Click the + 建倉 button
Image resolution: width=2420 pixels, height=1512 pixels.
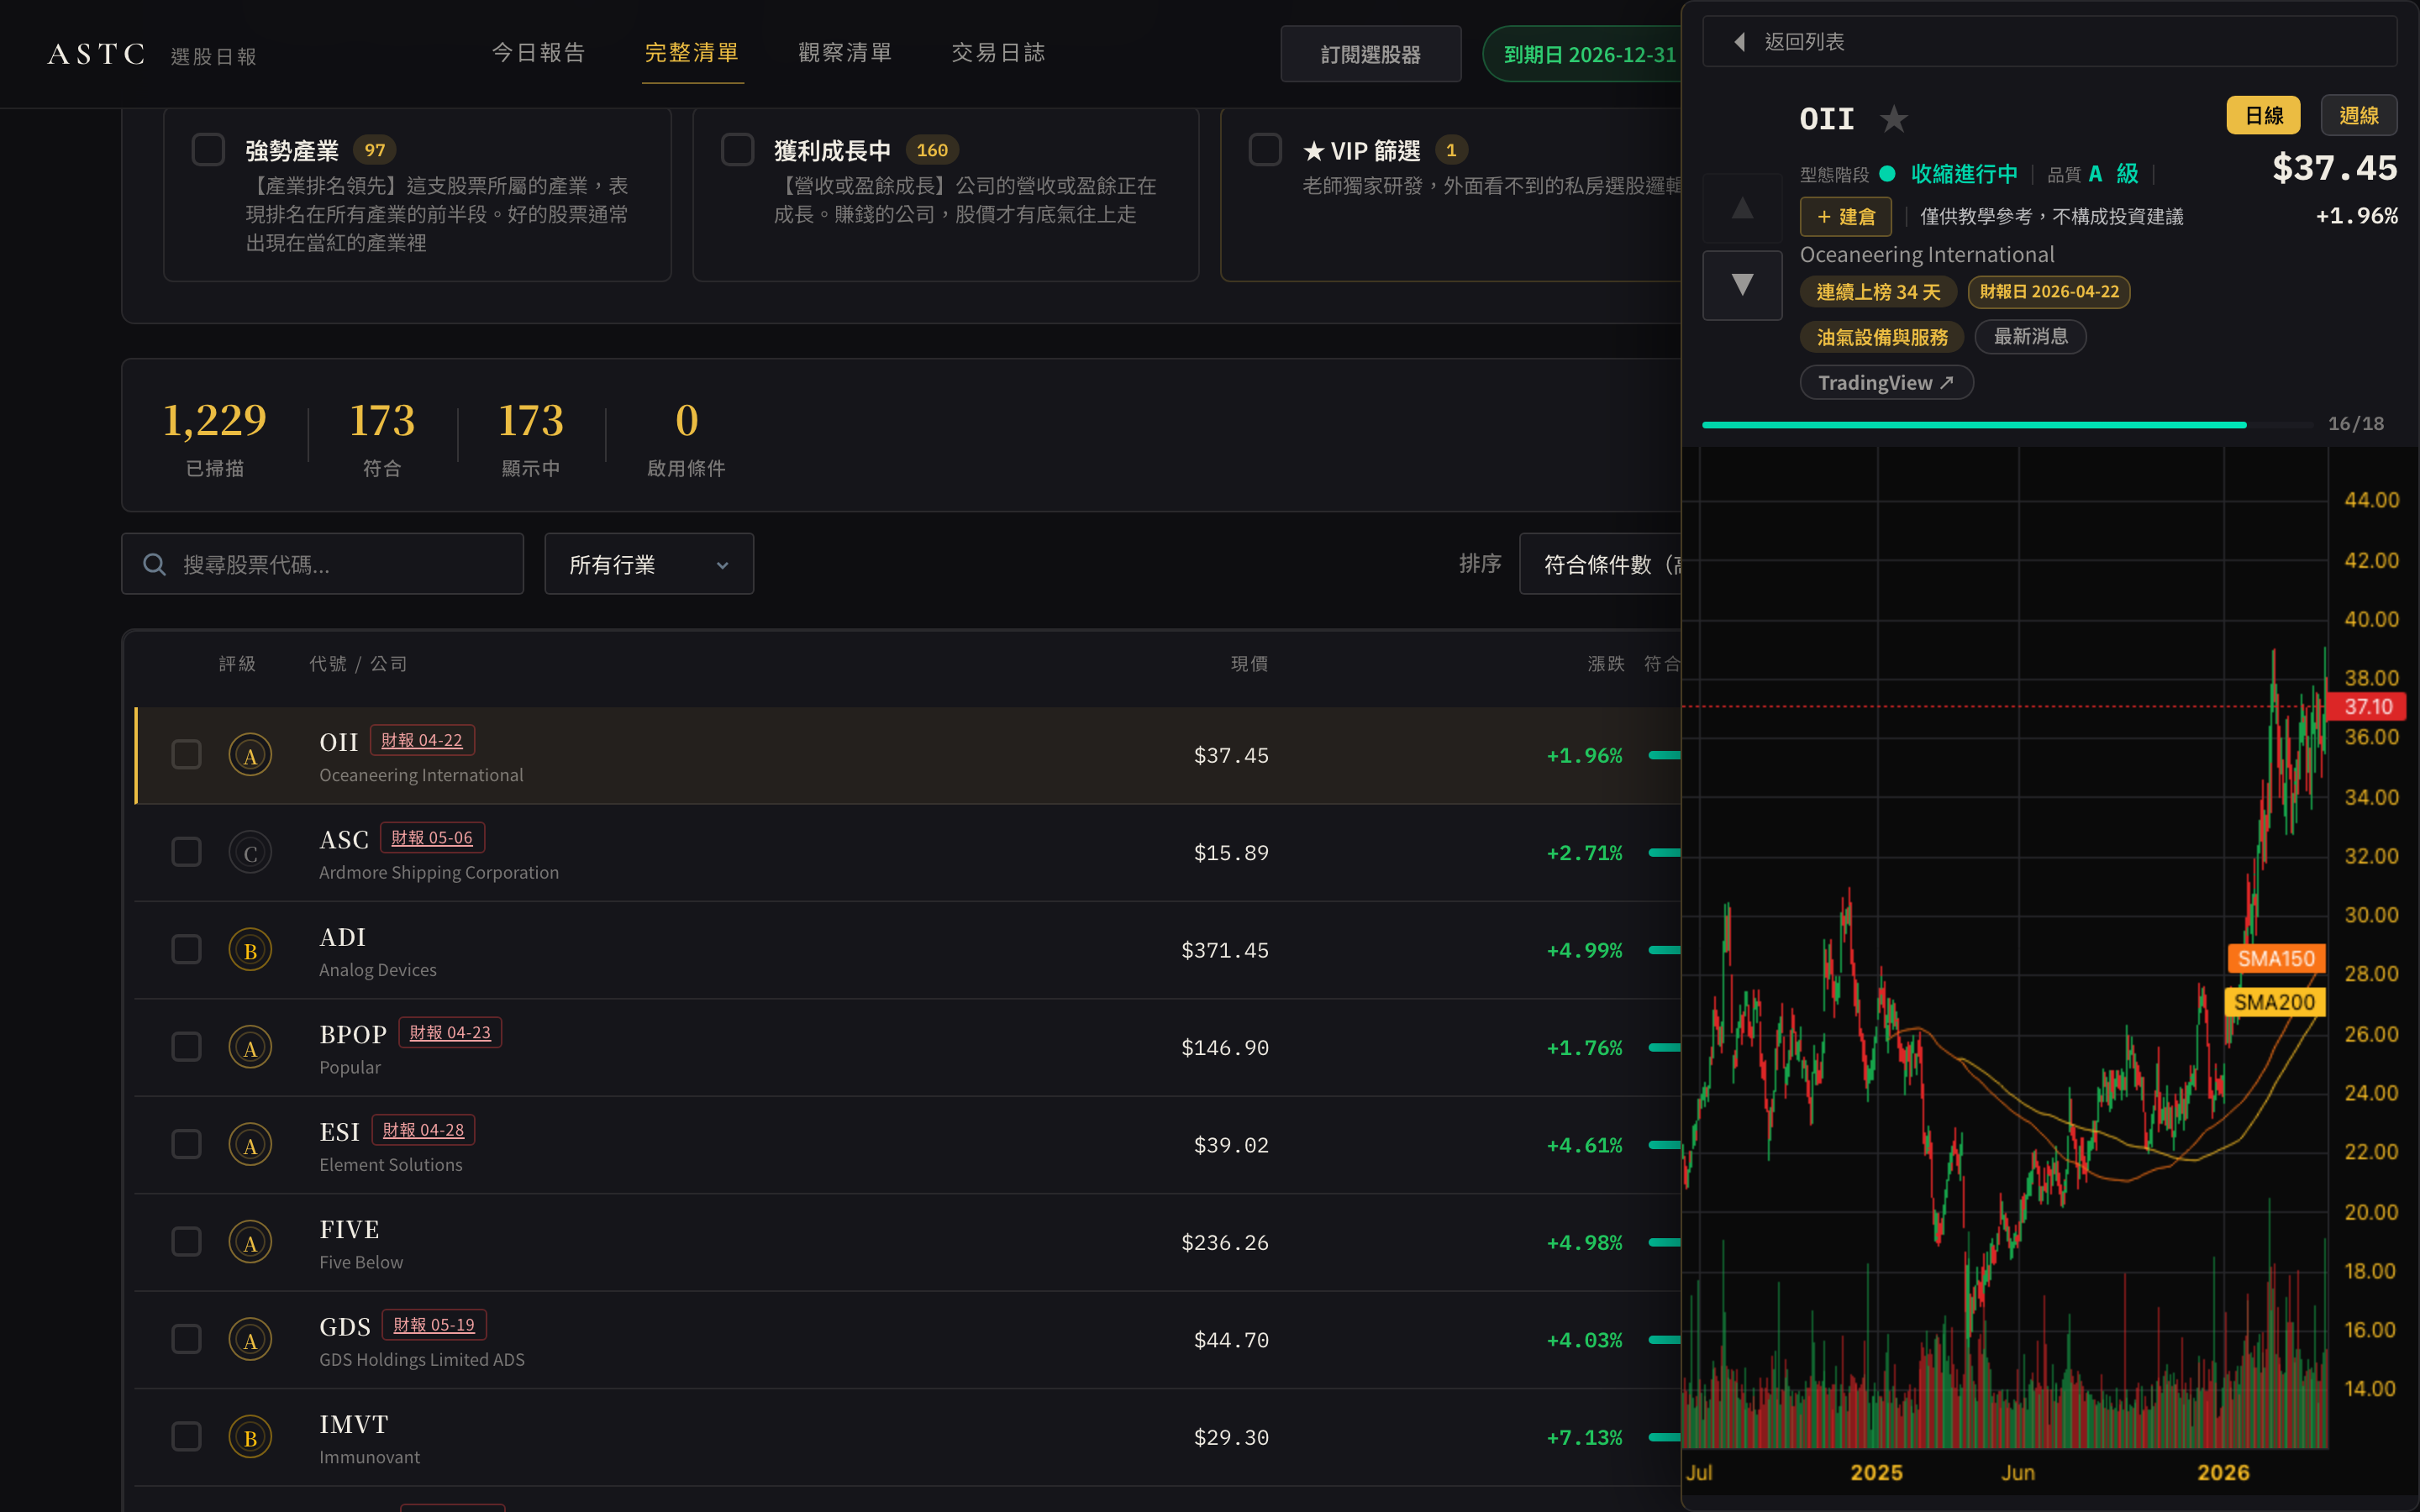click(1845, 217)
